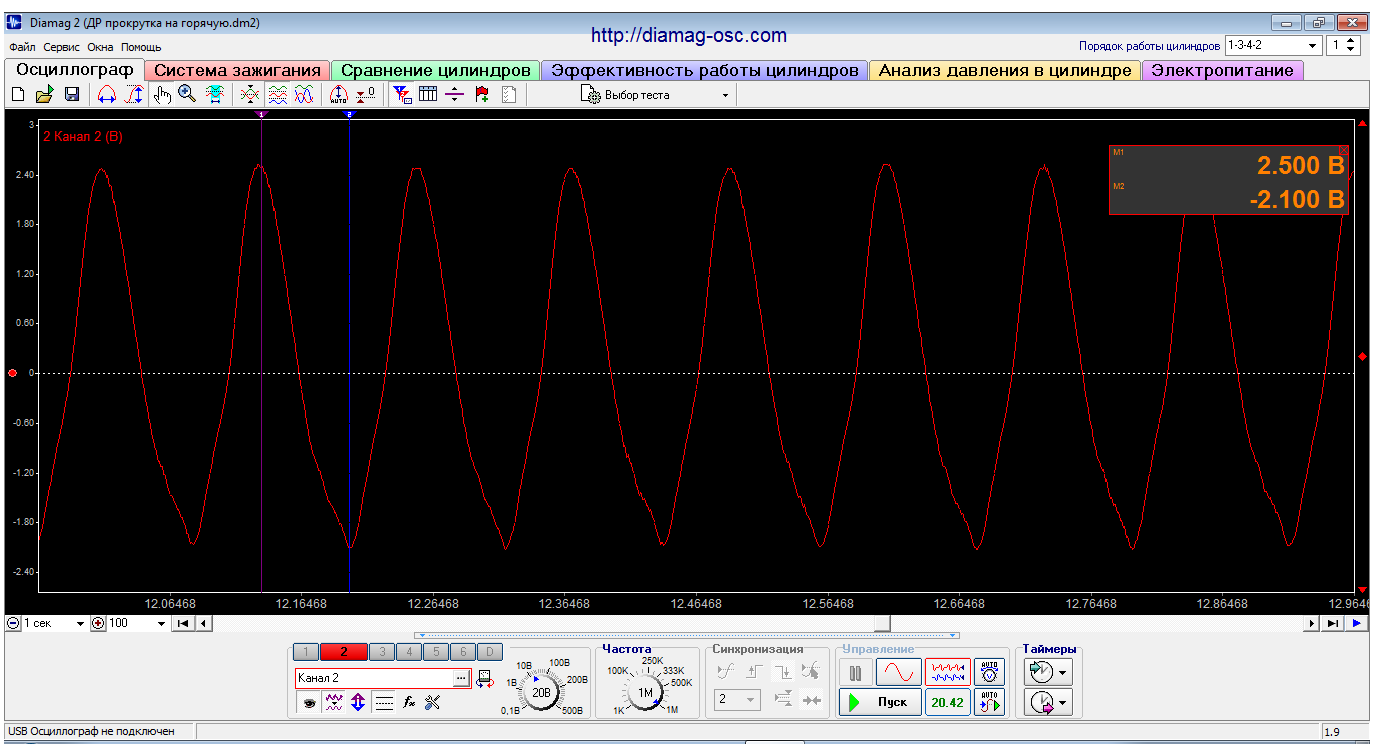Open the Окна menu
1382x744 pixels.
pos(100,47)
